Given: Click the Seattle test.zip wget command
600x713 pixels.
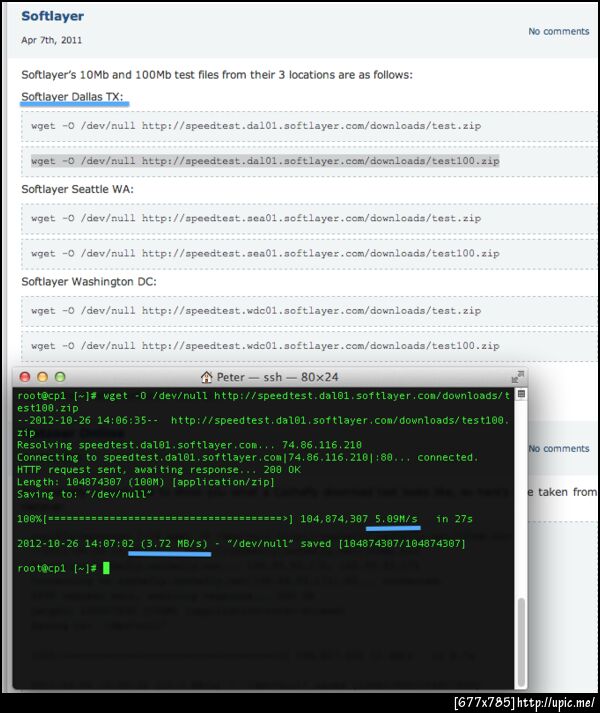Looking at the screenshot, I should pos(256,218).
